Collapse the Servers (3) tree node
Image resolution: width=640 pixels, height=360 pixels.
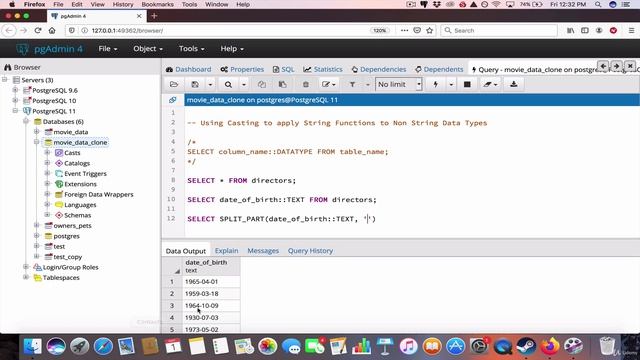(5, 80)
